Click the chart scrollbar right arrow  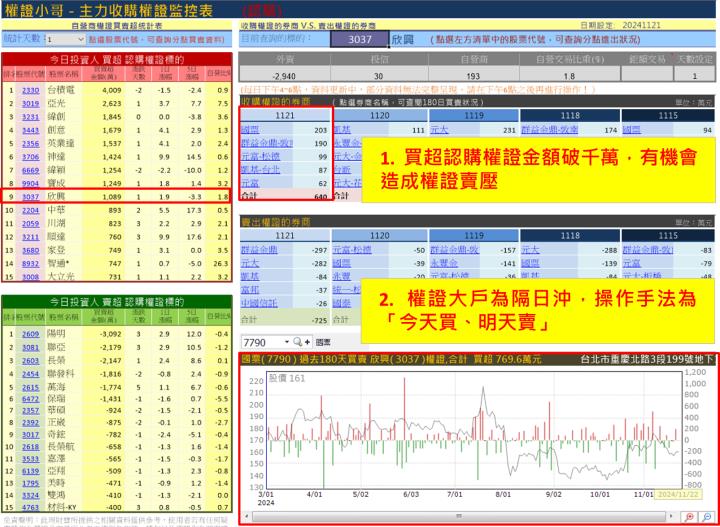[673, 516]
